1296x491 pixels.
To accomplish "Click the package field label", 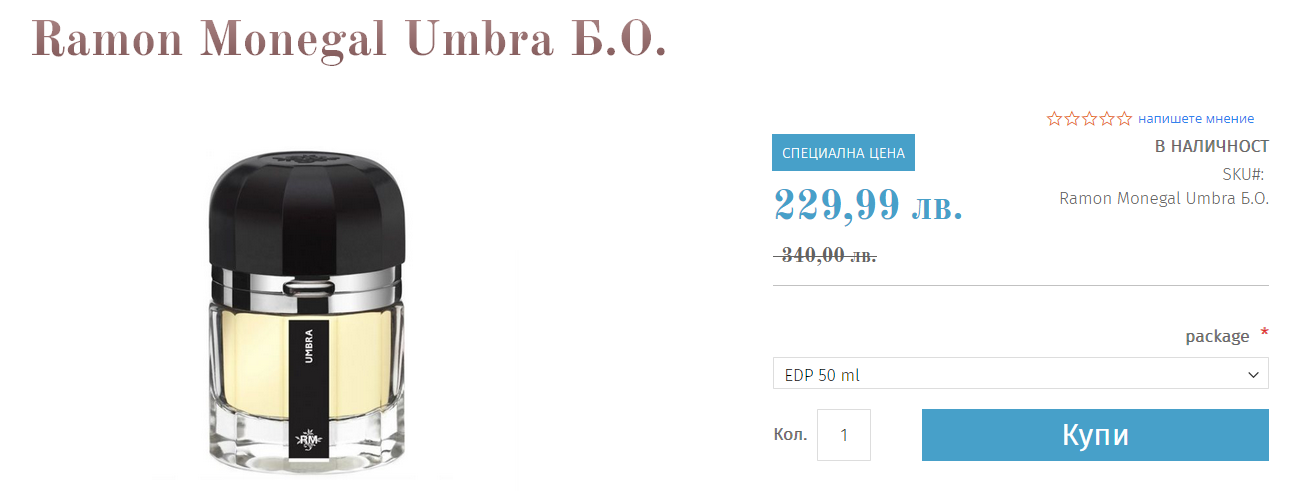I will [x=1217, y=336].
